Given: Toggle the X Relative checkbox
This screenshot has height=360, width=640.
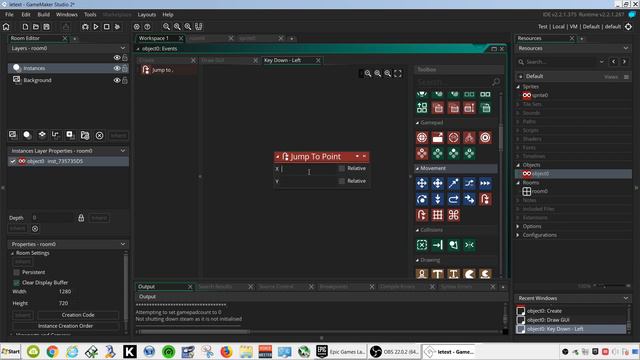Looking at the screenshot, I should coord(342,169).
